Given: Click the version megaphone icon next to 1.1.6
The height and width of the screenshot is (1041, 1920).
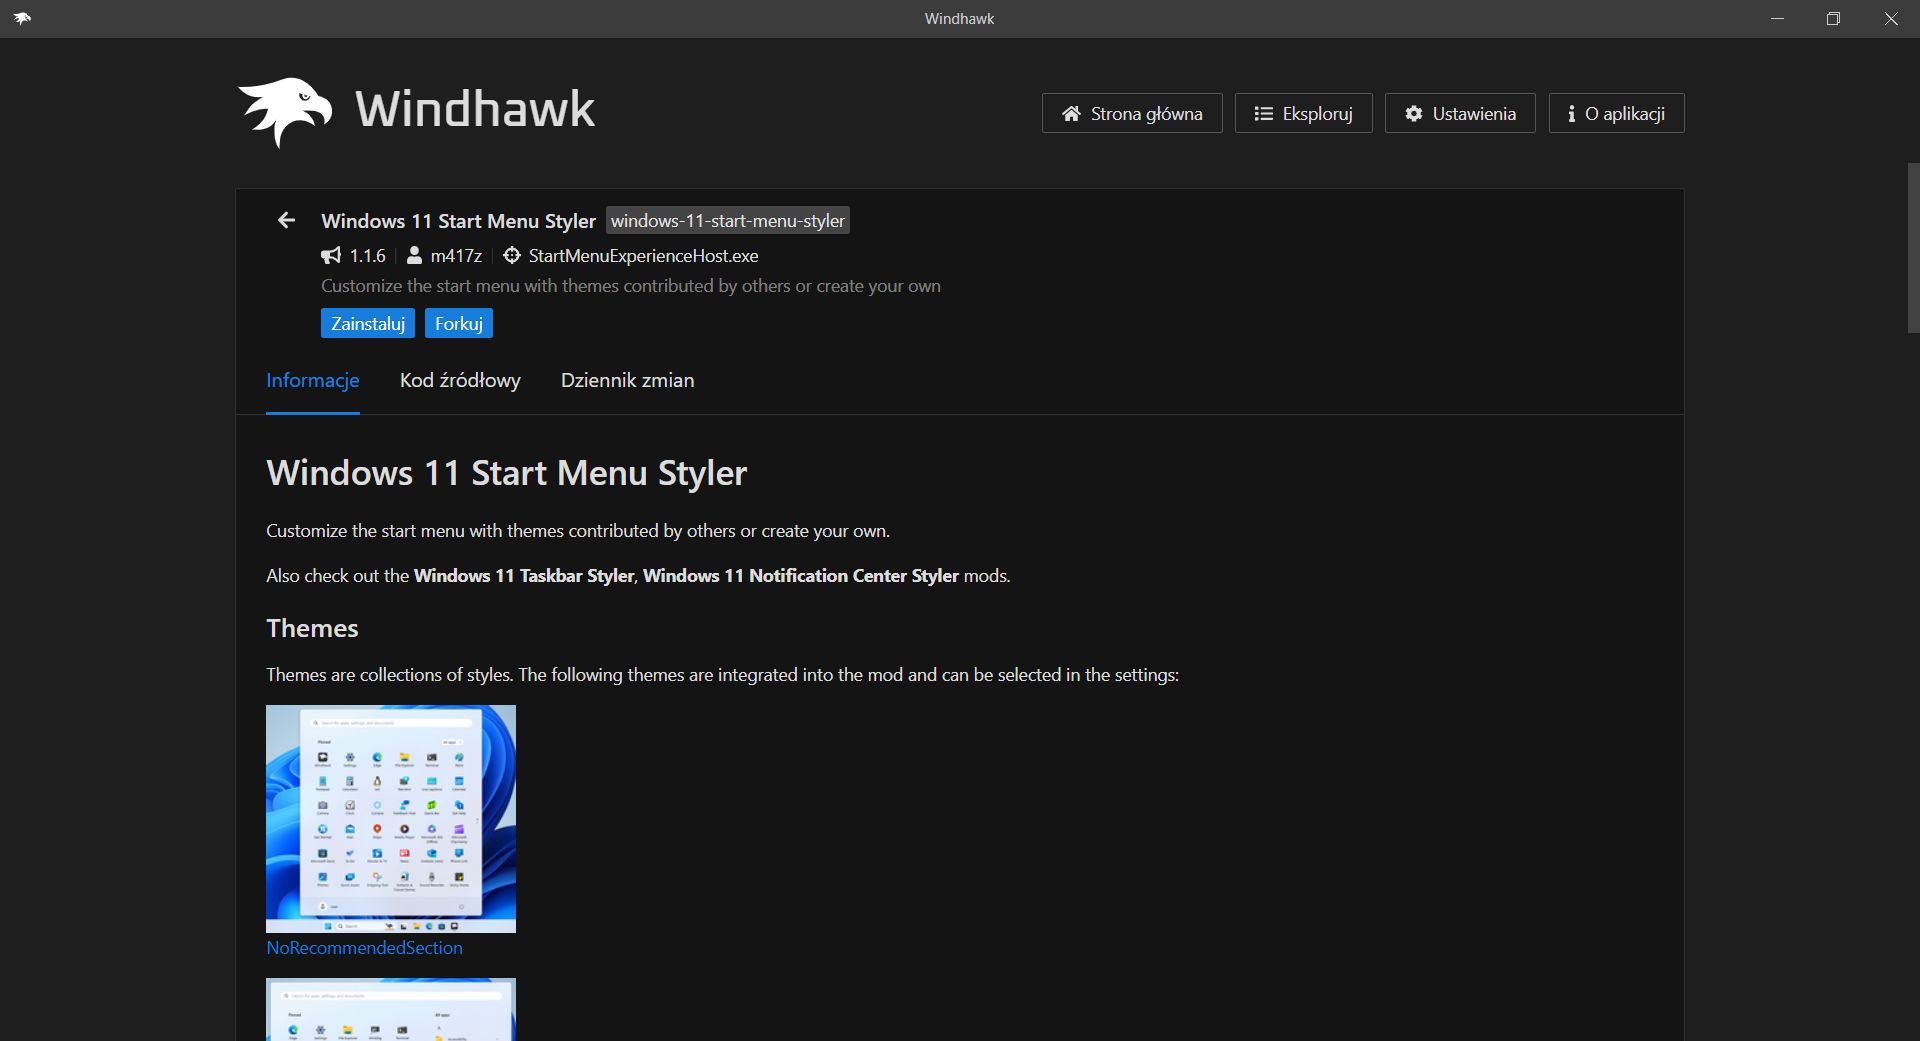Looking at the screenshot, I should click(x=331, y=256).
